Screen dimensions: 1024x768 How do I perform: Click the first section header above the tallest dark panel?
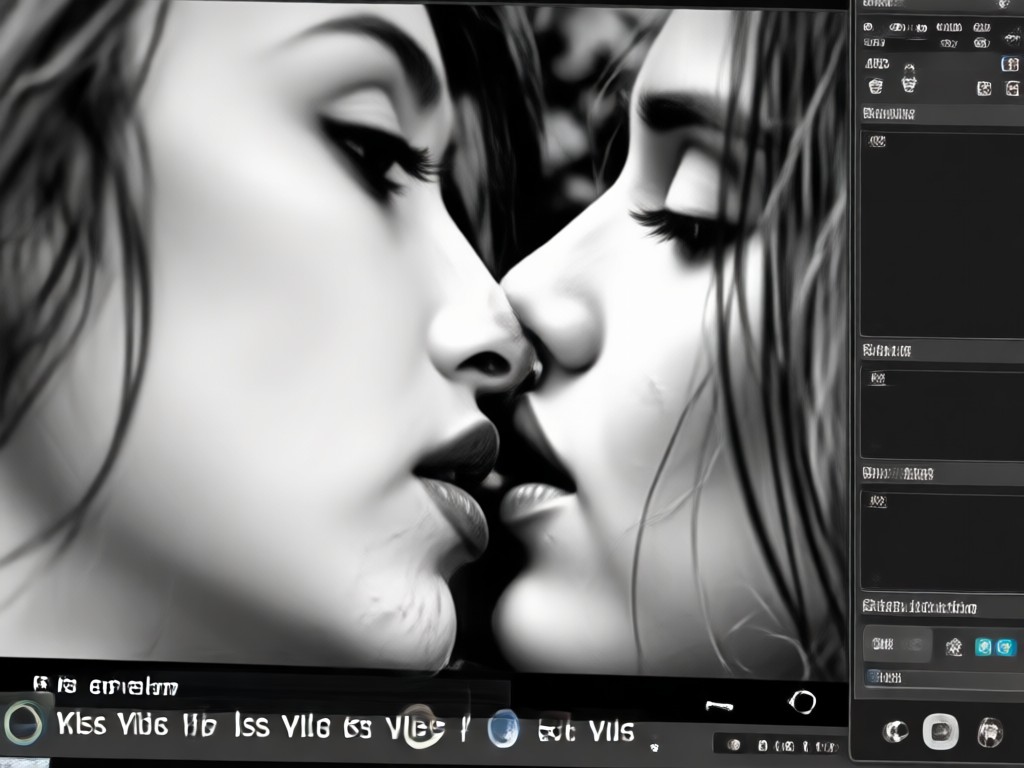(888, 114)
